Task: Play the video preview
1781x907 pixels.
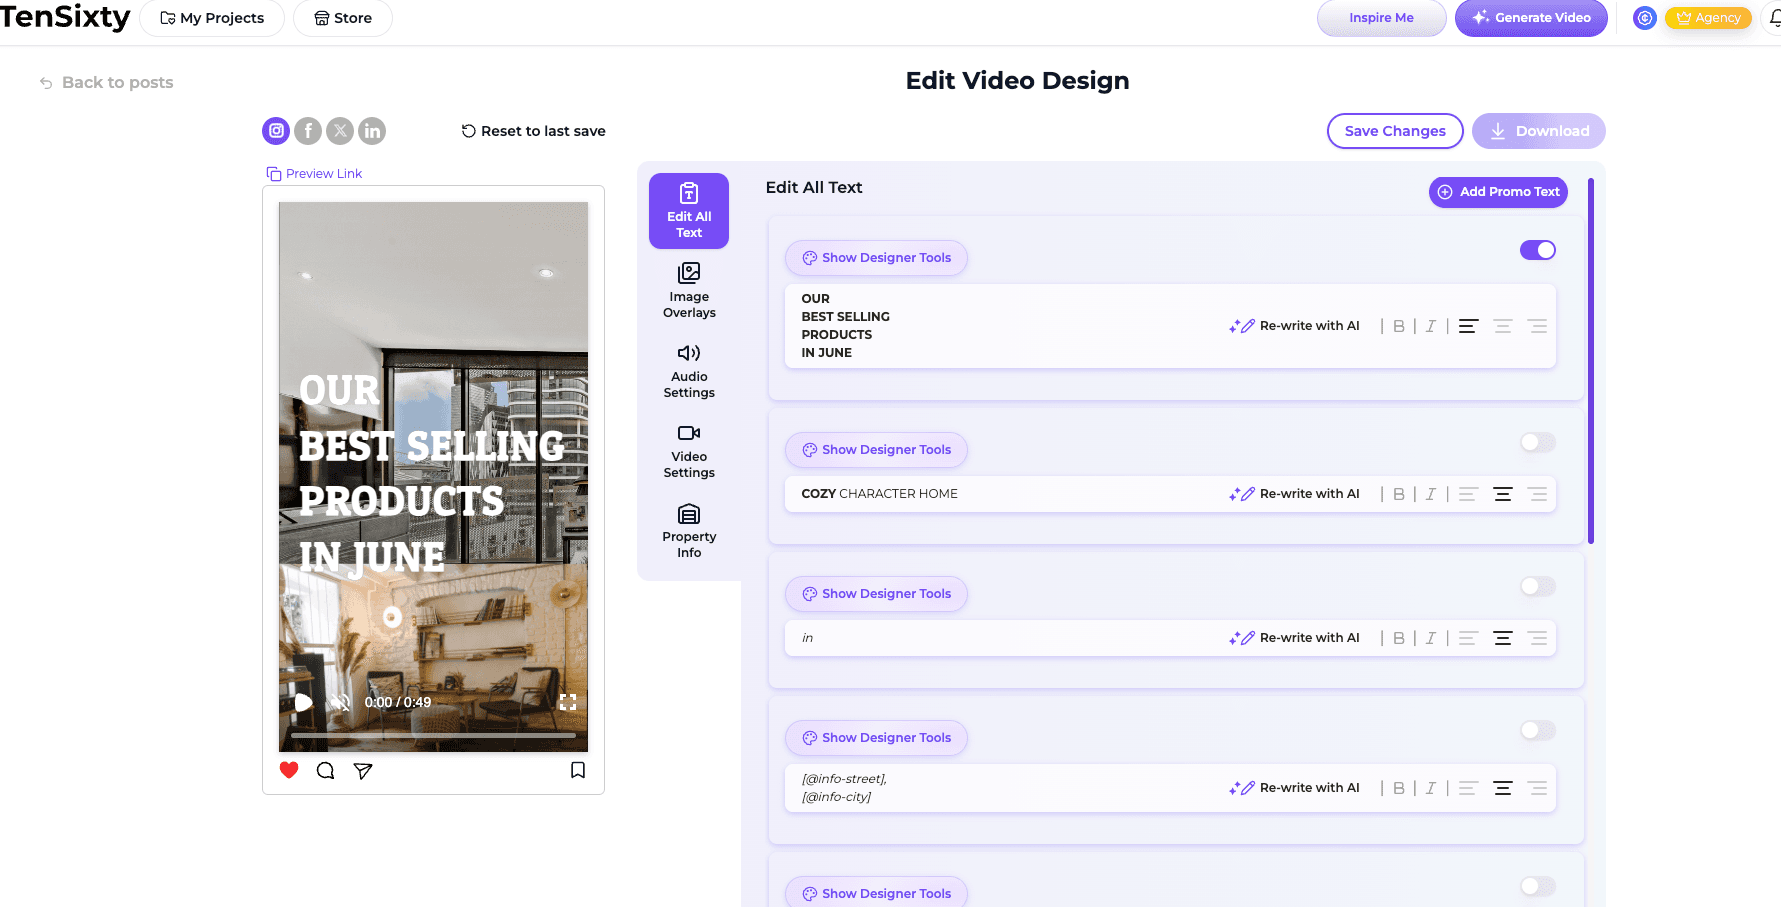Action: tap(303, 702)
